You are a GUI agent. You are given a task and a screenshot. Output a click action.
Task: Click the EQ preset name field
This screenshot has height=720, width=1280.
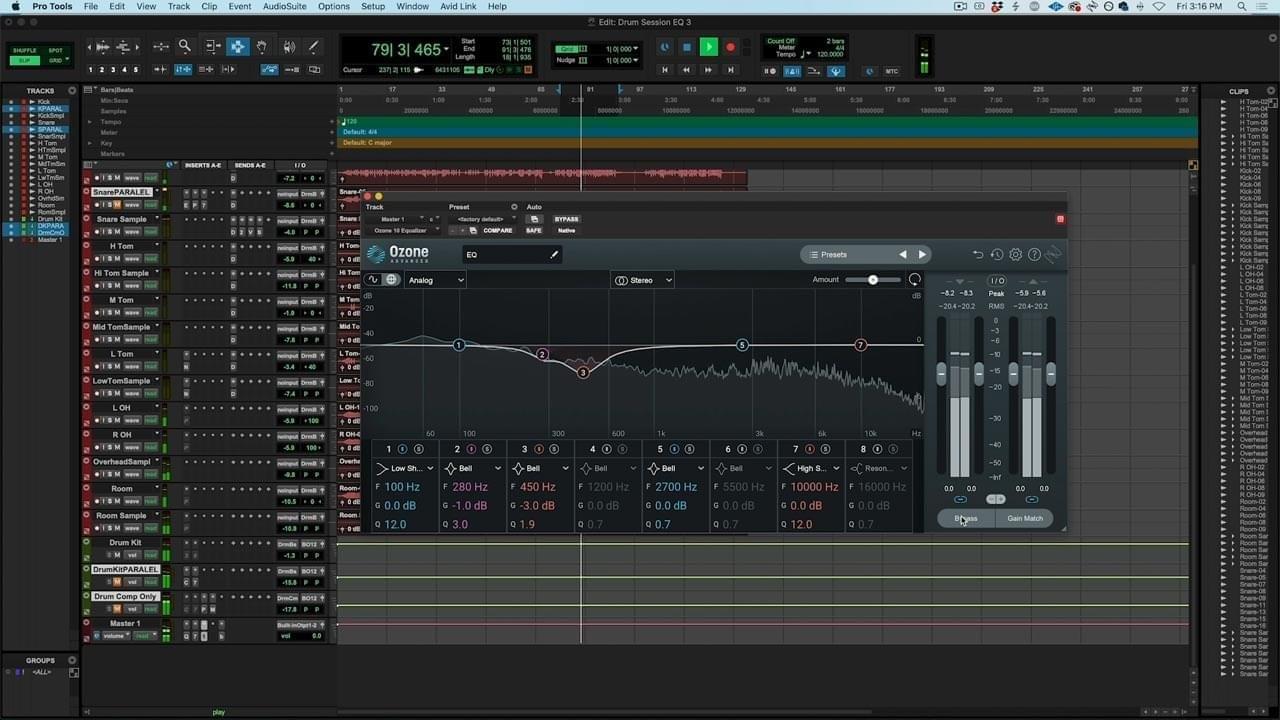pos(510,255)
